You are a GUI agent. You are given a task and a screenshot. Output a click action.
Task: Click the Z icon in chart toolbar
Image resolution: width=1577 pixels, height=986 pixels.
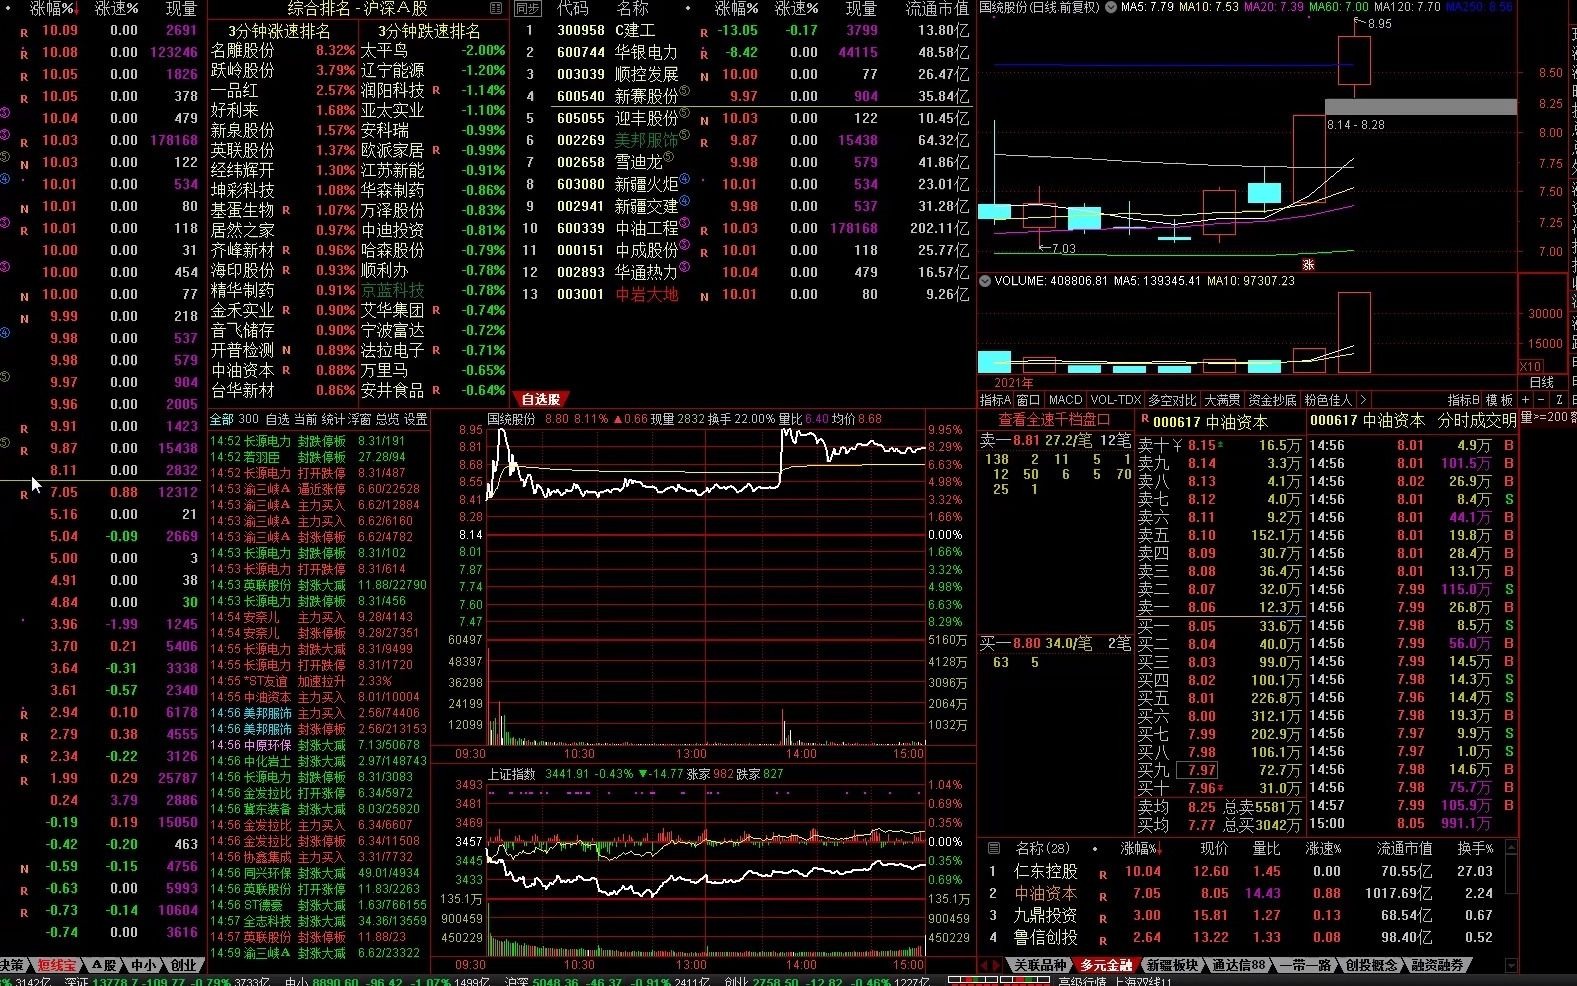tap(1557, 399)
